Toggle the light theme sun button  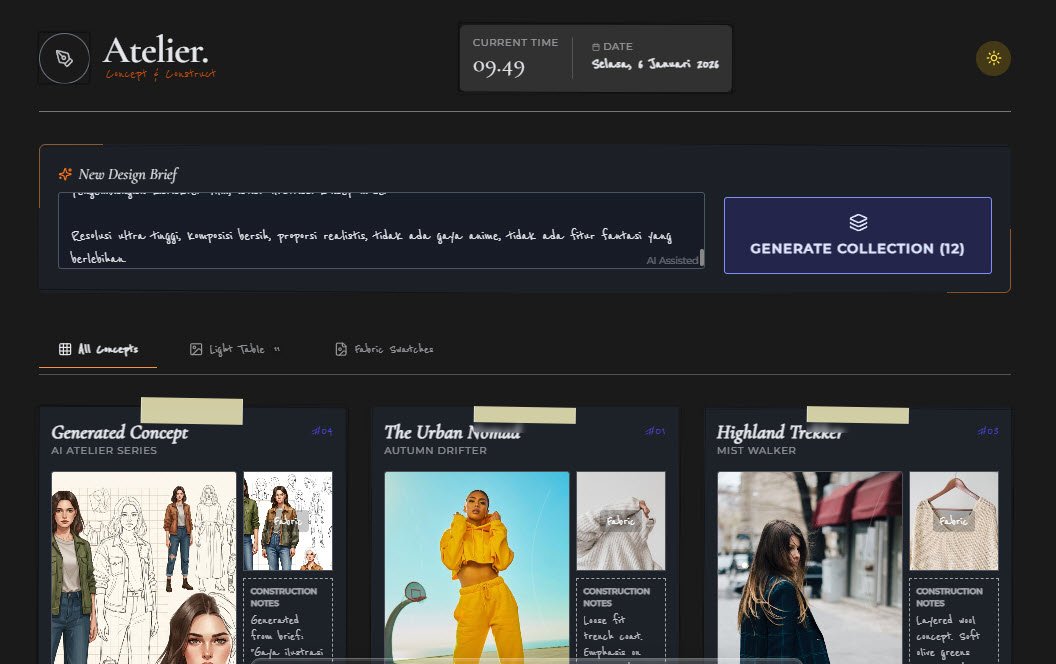[x=993, y=59]
